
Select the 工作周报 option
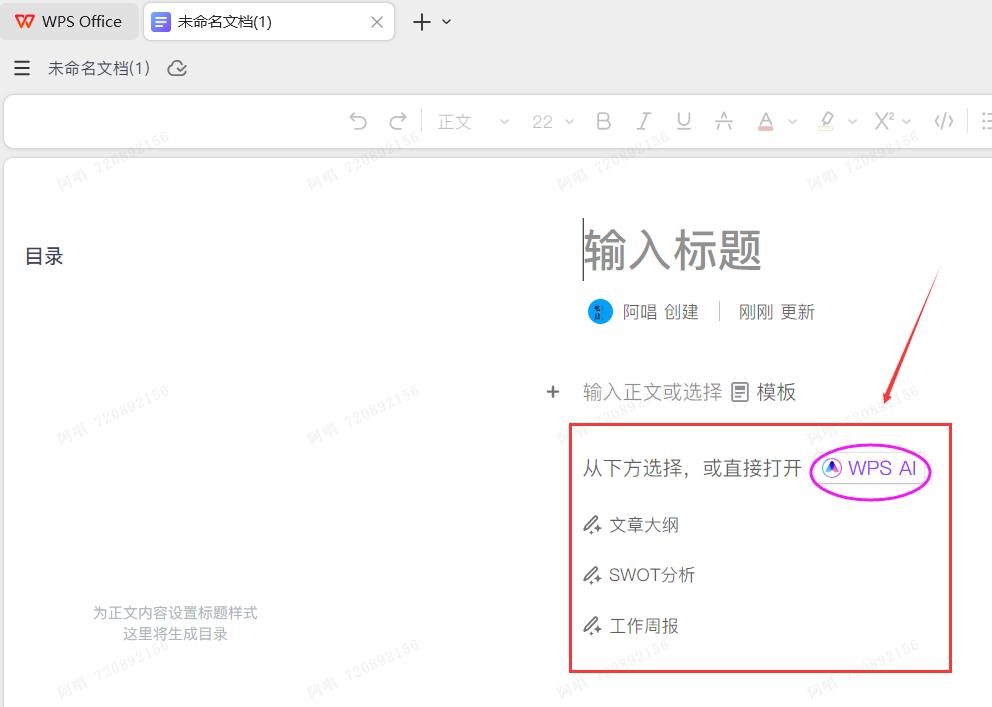coord(643,626)
